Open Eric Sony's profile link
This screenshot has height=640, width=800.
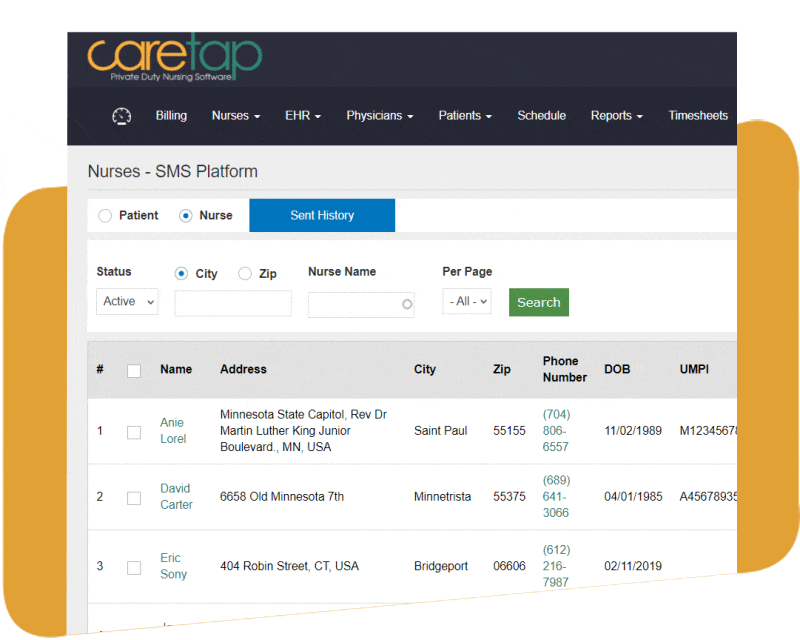(173, 566)
